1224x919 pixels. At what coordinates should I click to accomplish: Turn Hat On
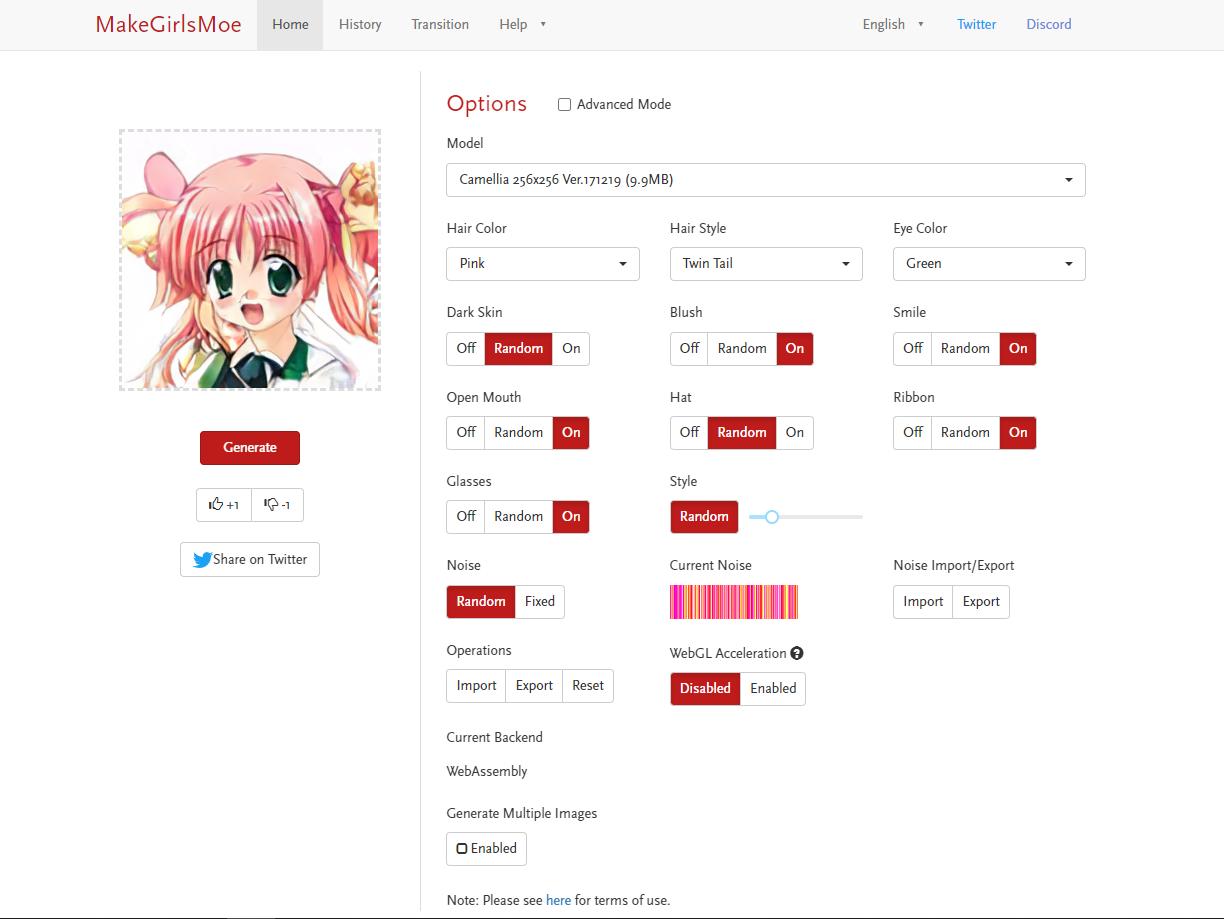(794, 432)
